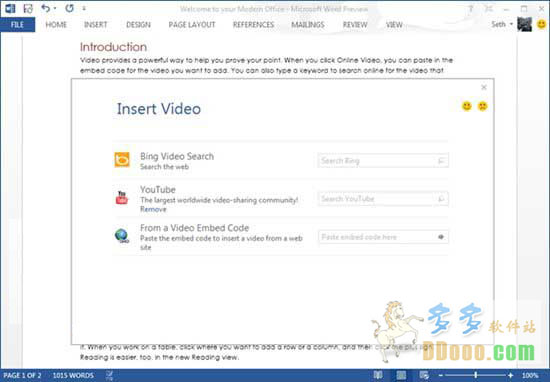Click the proofing errors status icon
Screen dimensions: 550x382
109,375
